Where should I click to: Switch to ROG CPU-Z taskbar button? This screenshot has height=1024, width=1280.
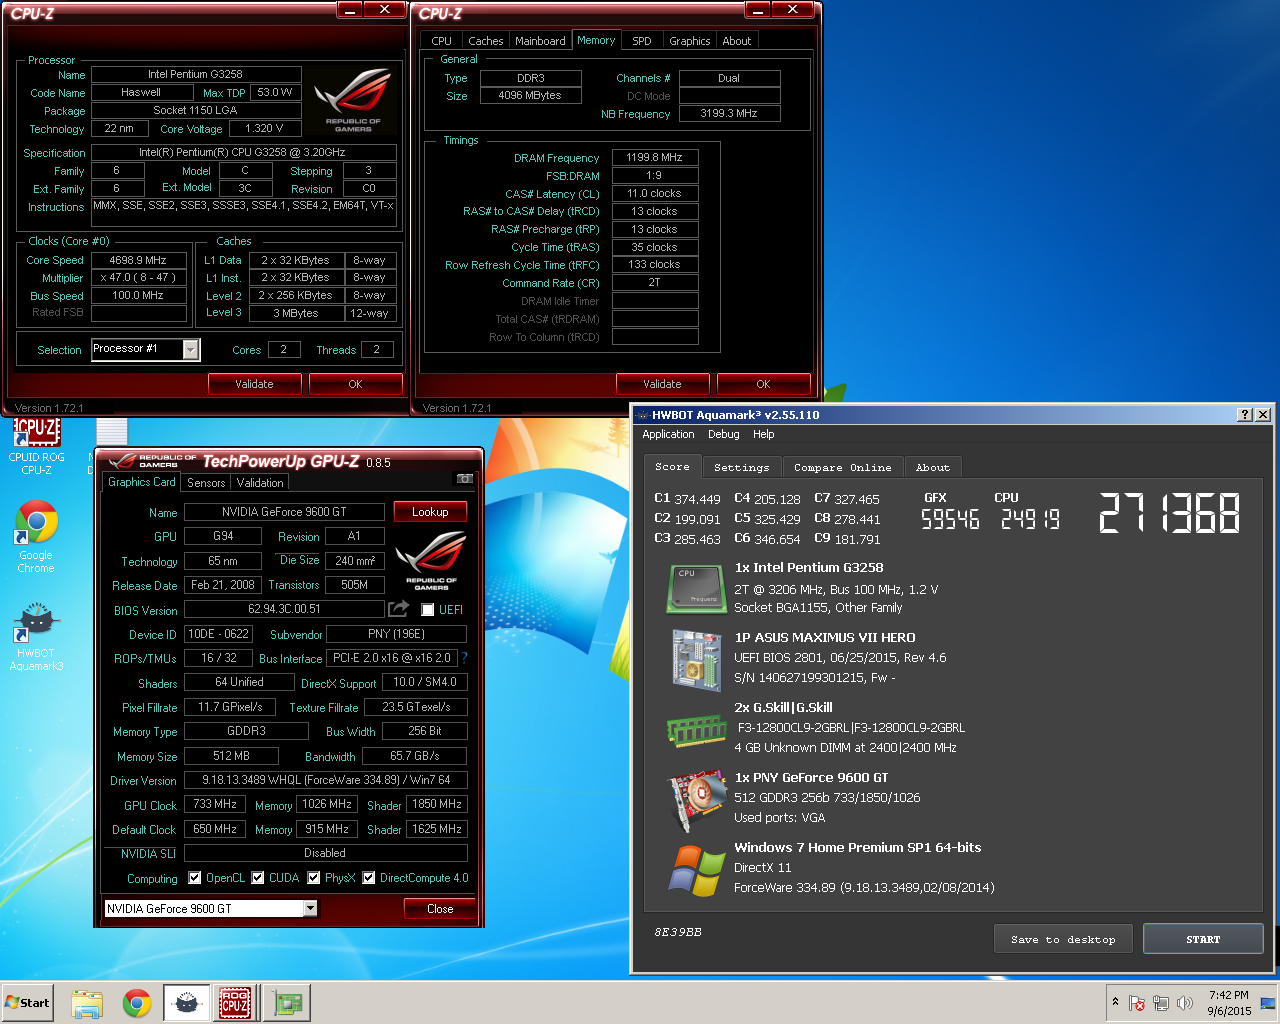tap(235, 1003)
